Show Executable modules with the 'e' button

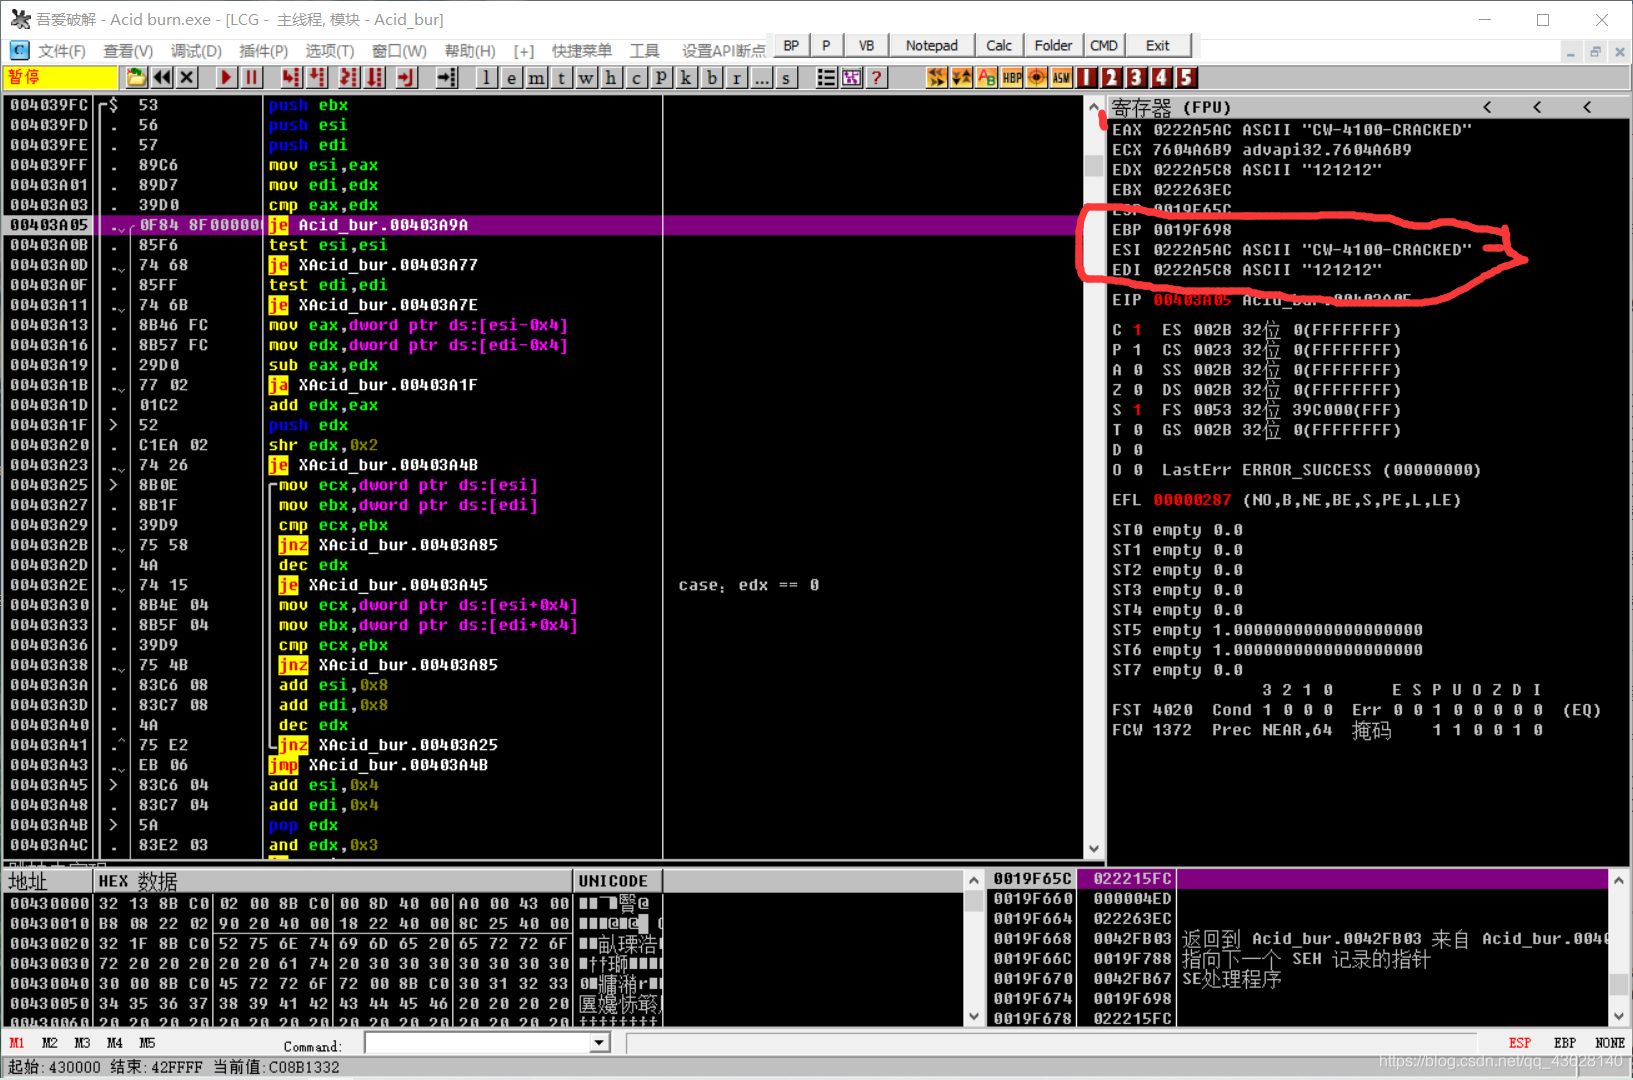[511, 77]
